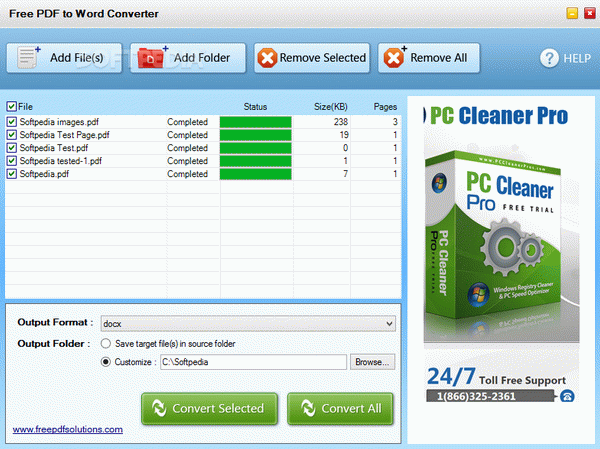Click the 24/7 Toll Free Support text
600x449 pixels.
[496, 377]
